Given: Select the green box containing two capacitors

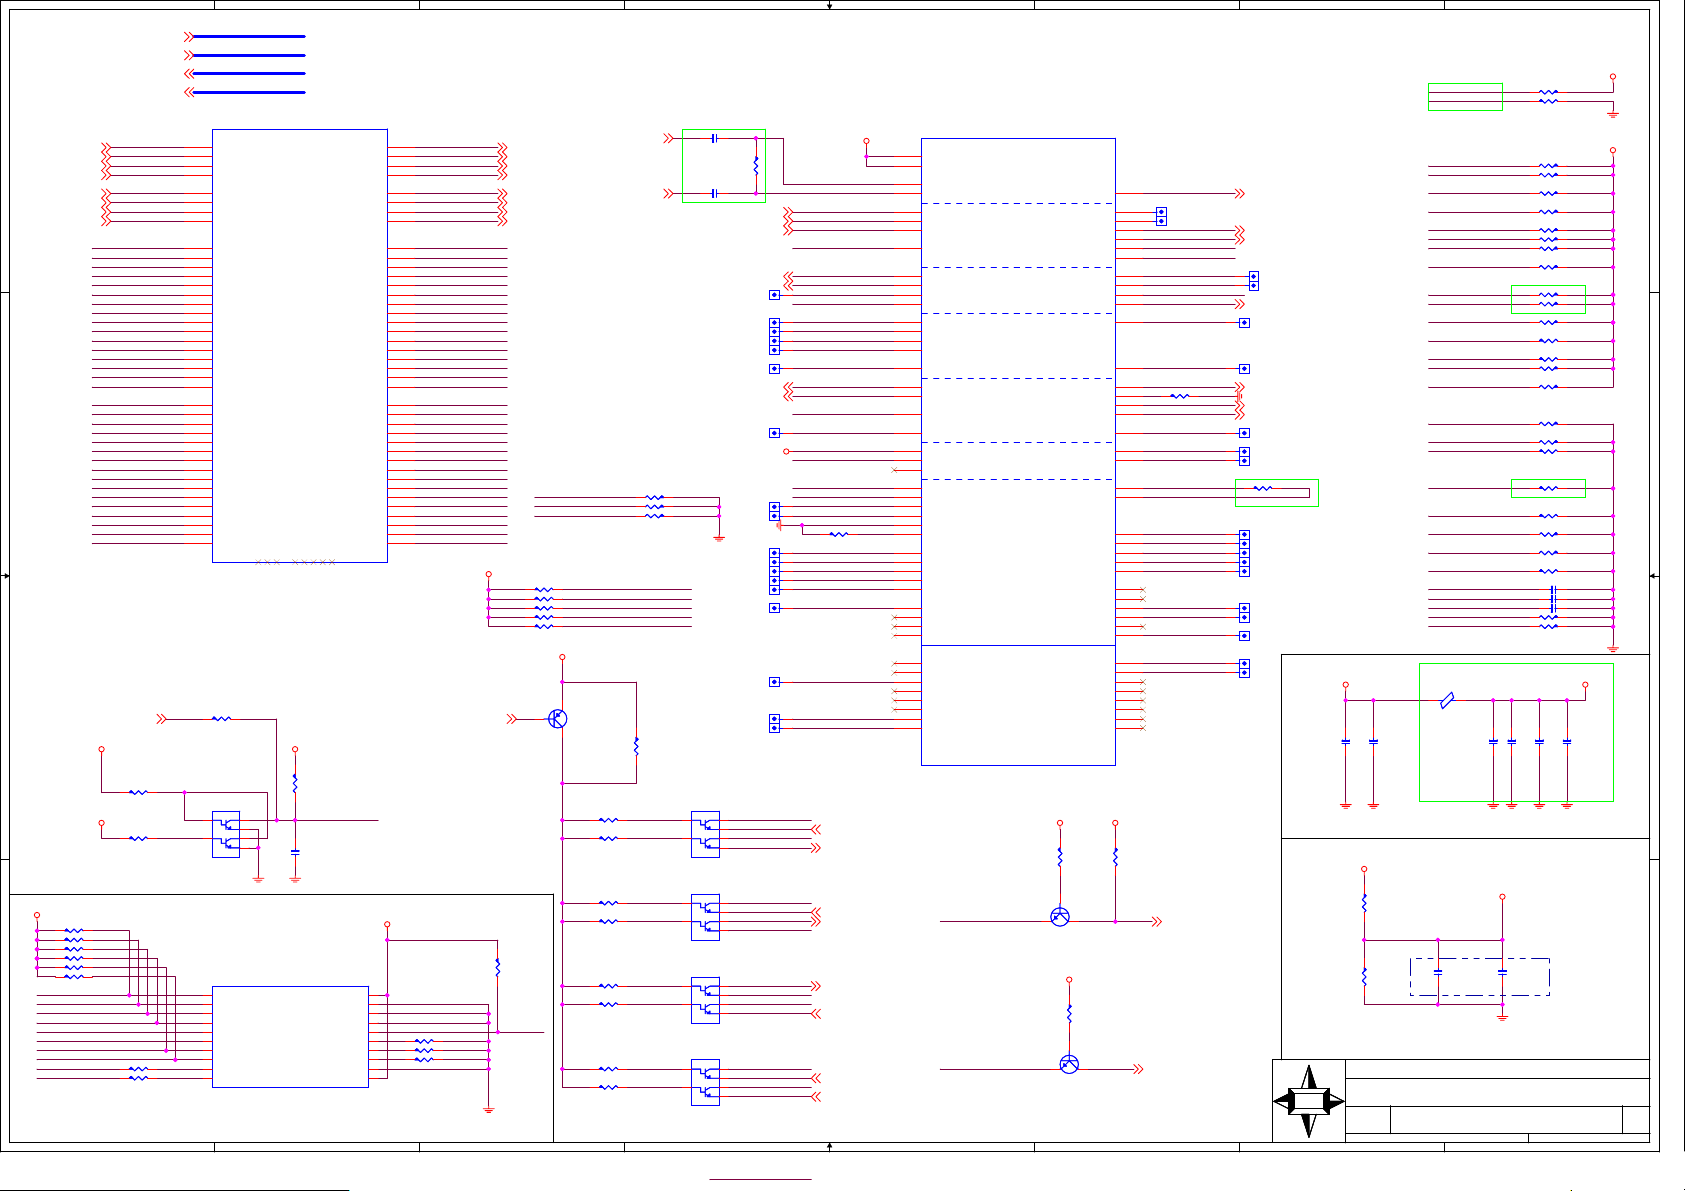Looking at the screenshot, I should (x=724, y=166).
